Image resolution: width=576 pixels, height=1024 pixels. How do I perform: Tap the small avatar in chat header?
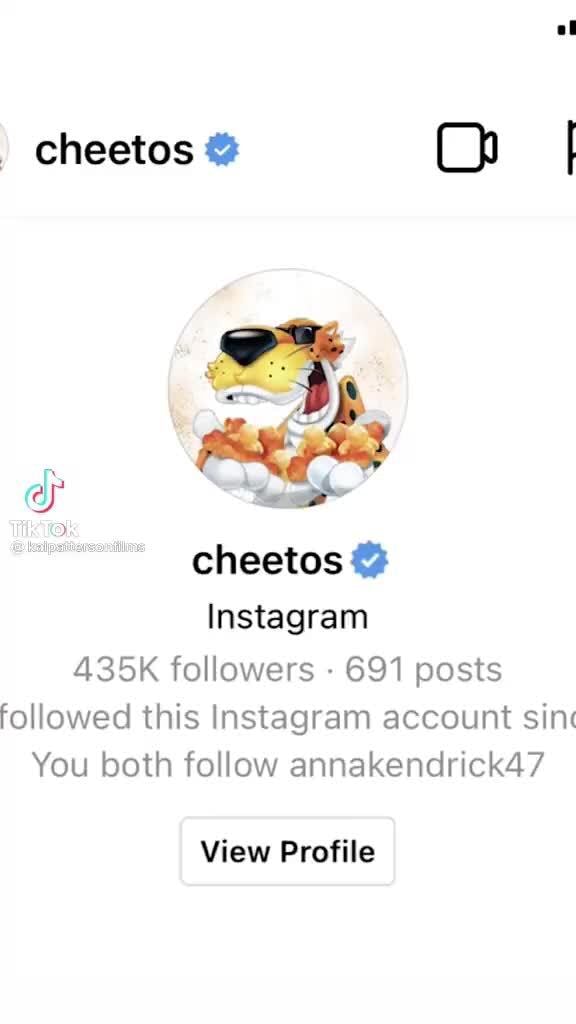(3, 148)
